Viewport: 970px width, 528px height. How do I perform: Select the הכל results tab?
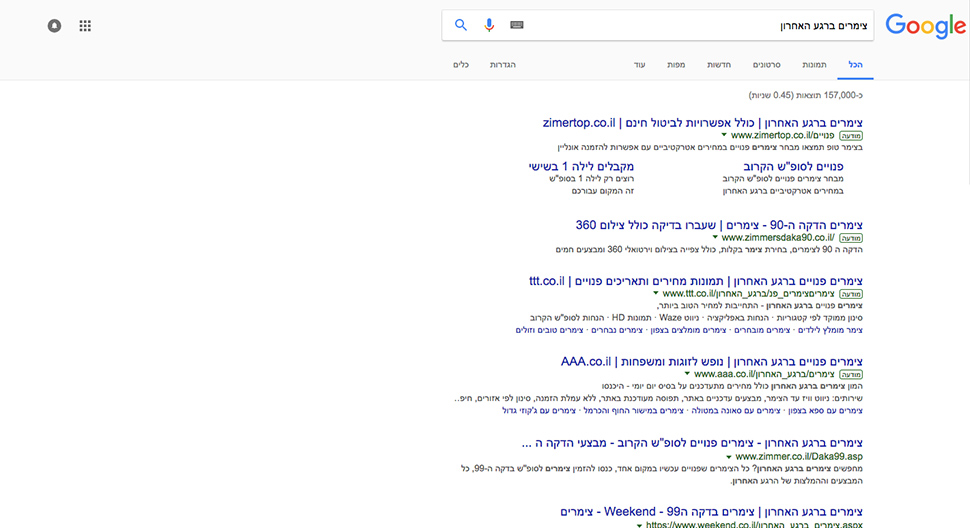pos(855,65)
